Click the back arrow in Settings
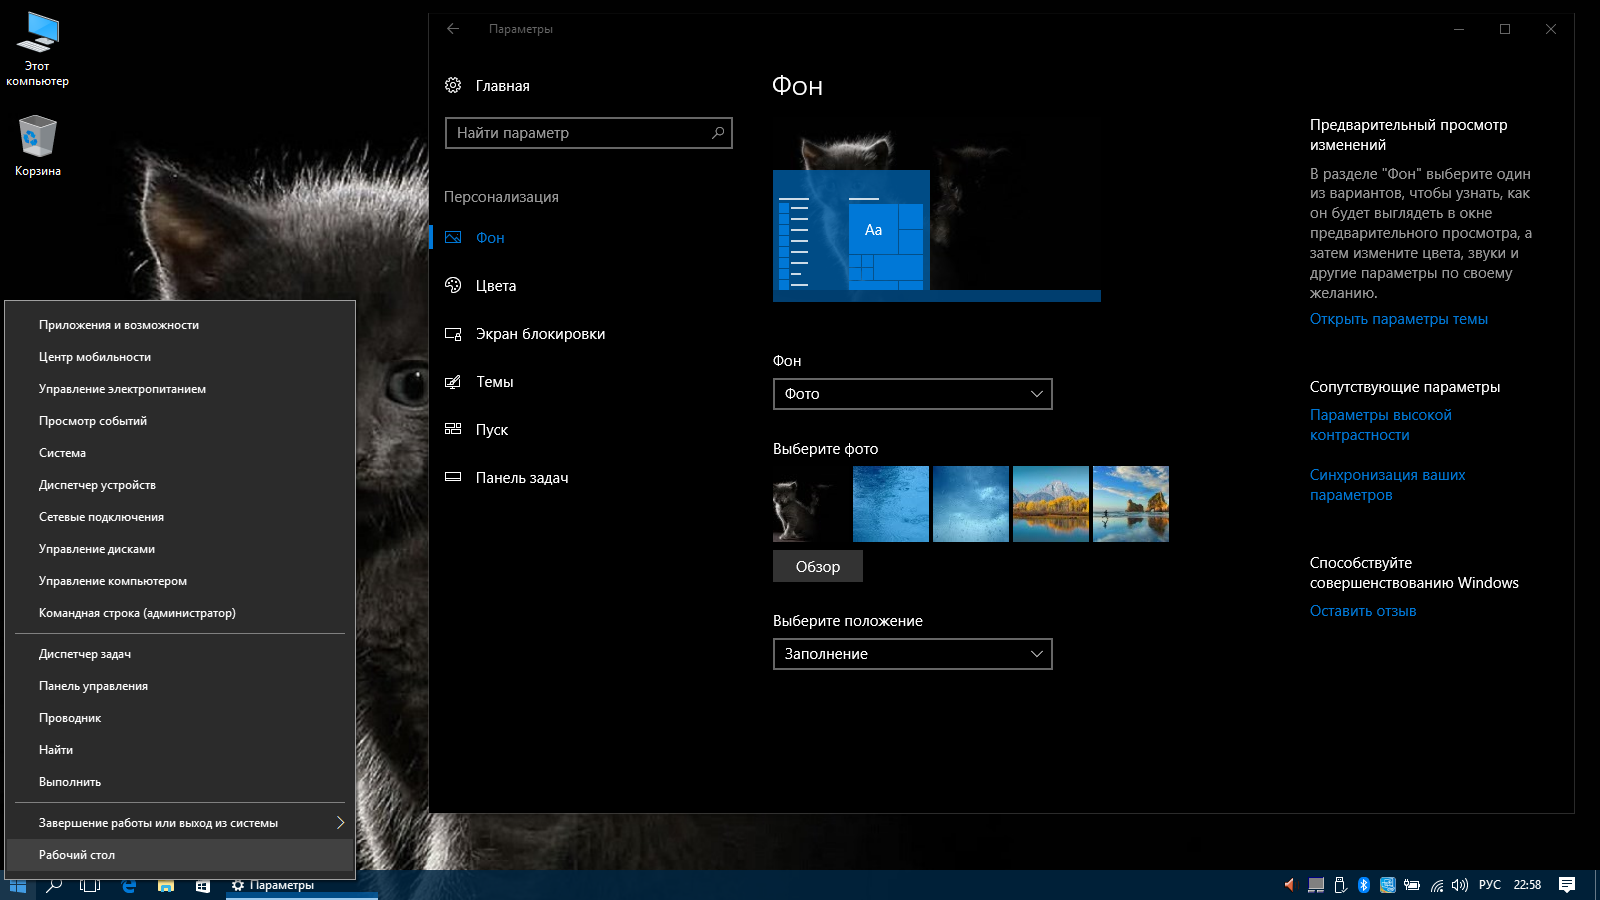This screenshot has width=1600, height=900. tap(453, 29)
